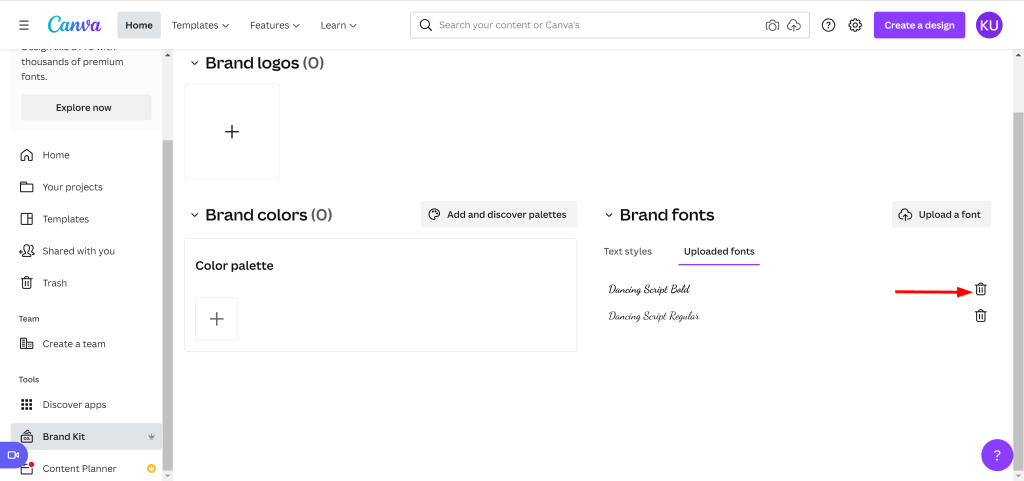
Task: Open the help question mark icon in header
Action: tap(828, 25)
